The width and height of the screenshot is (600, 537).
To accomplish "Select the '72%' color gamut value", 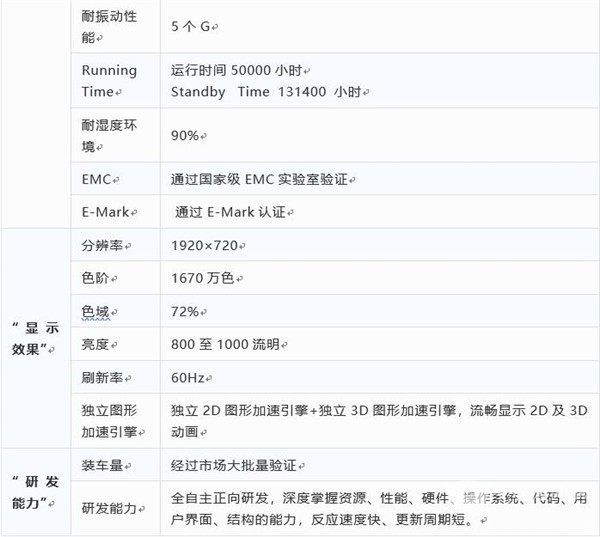I will pos(186,311).
